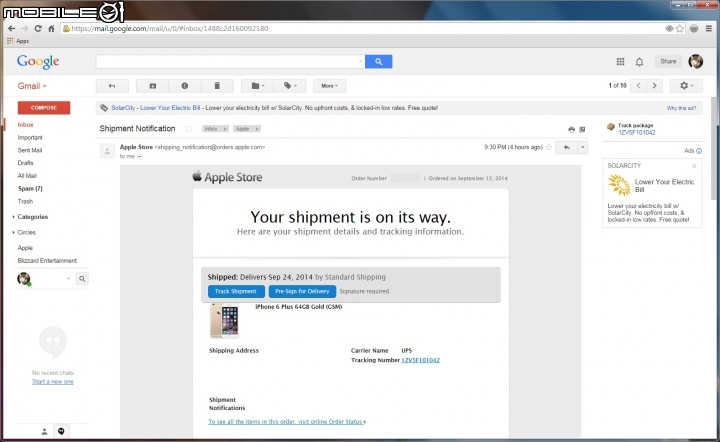Dismiss the SolarCity ad
The image size is (720, 442).
(694, 166)
